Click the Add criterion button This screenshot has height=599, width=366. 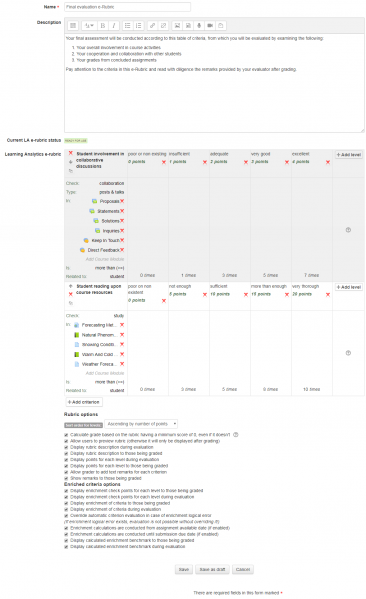point(84,402)
